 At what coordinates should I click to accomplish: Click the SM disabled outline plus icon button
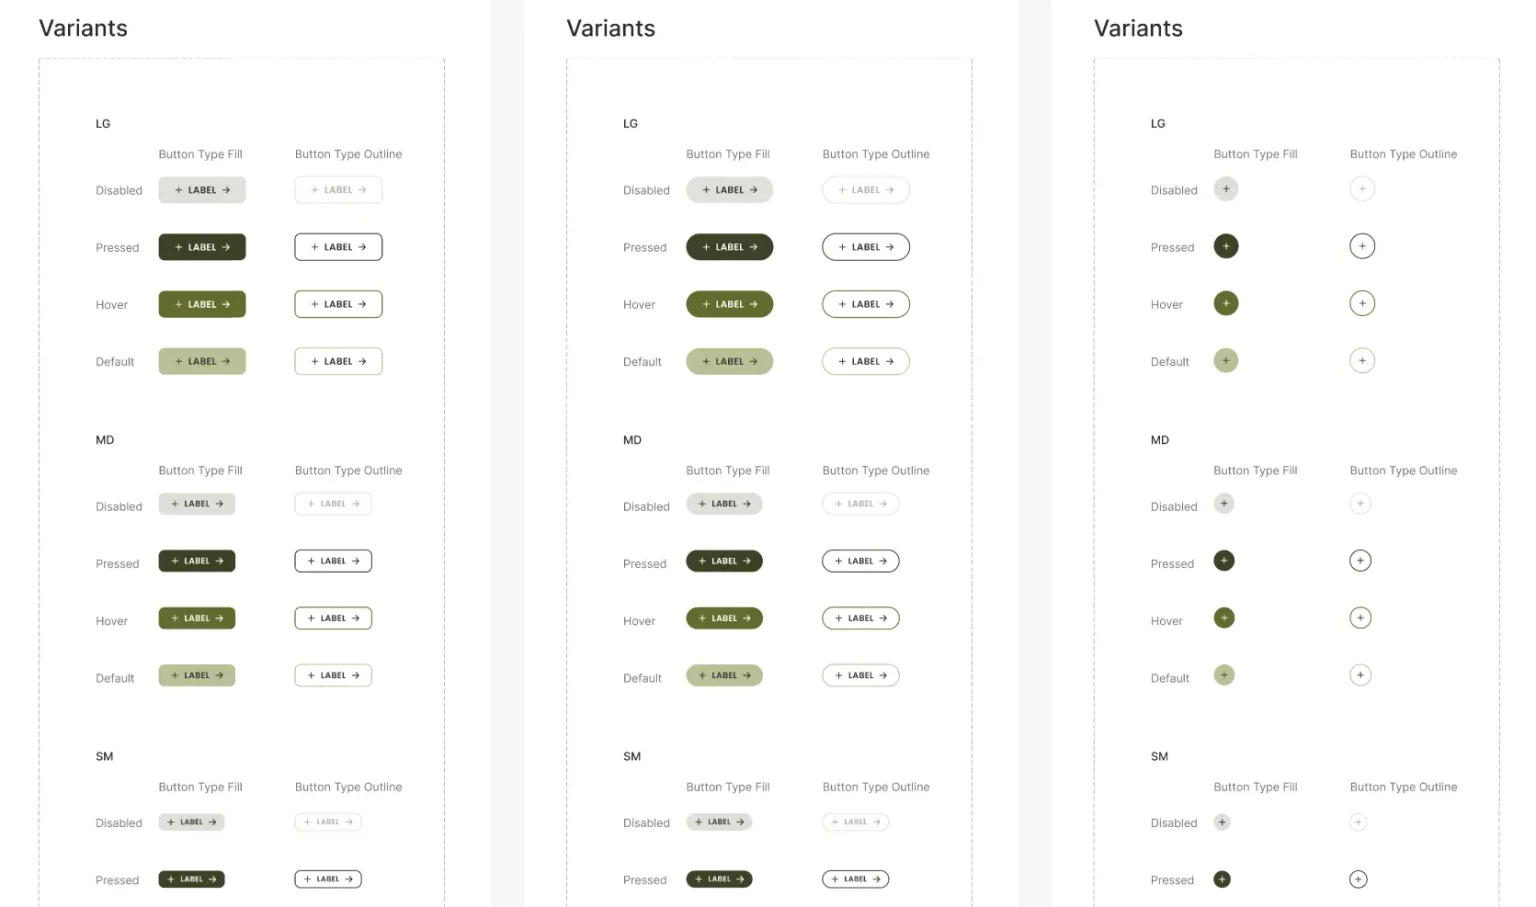pyautogui.click(x=1358, y=821)
